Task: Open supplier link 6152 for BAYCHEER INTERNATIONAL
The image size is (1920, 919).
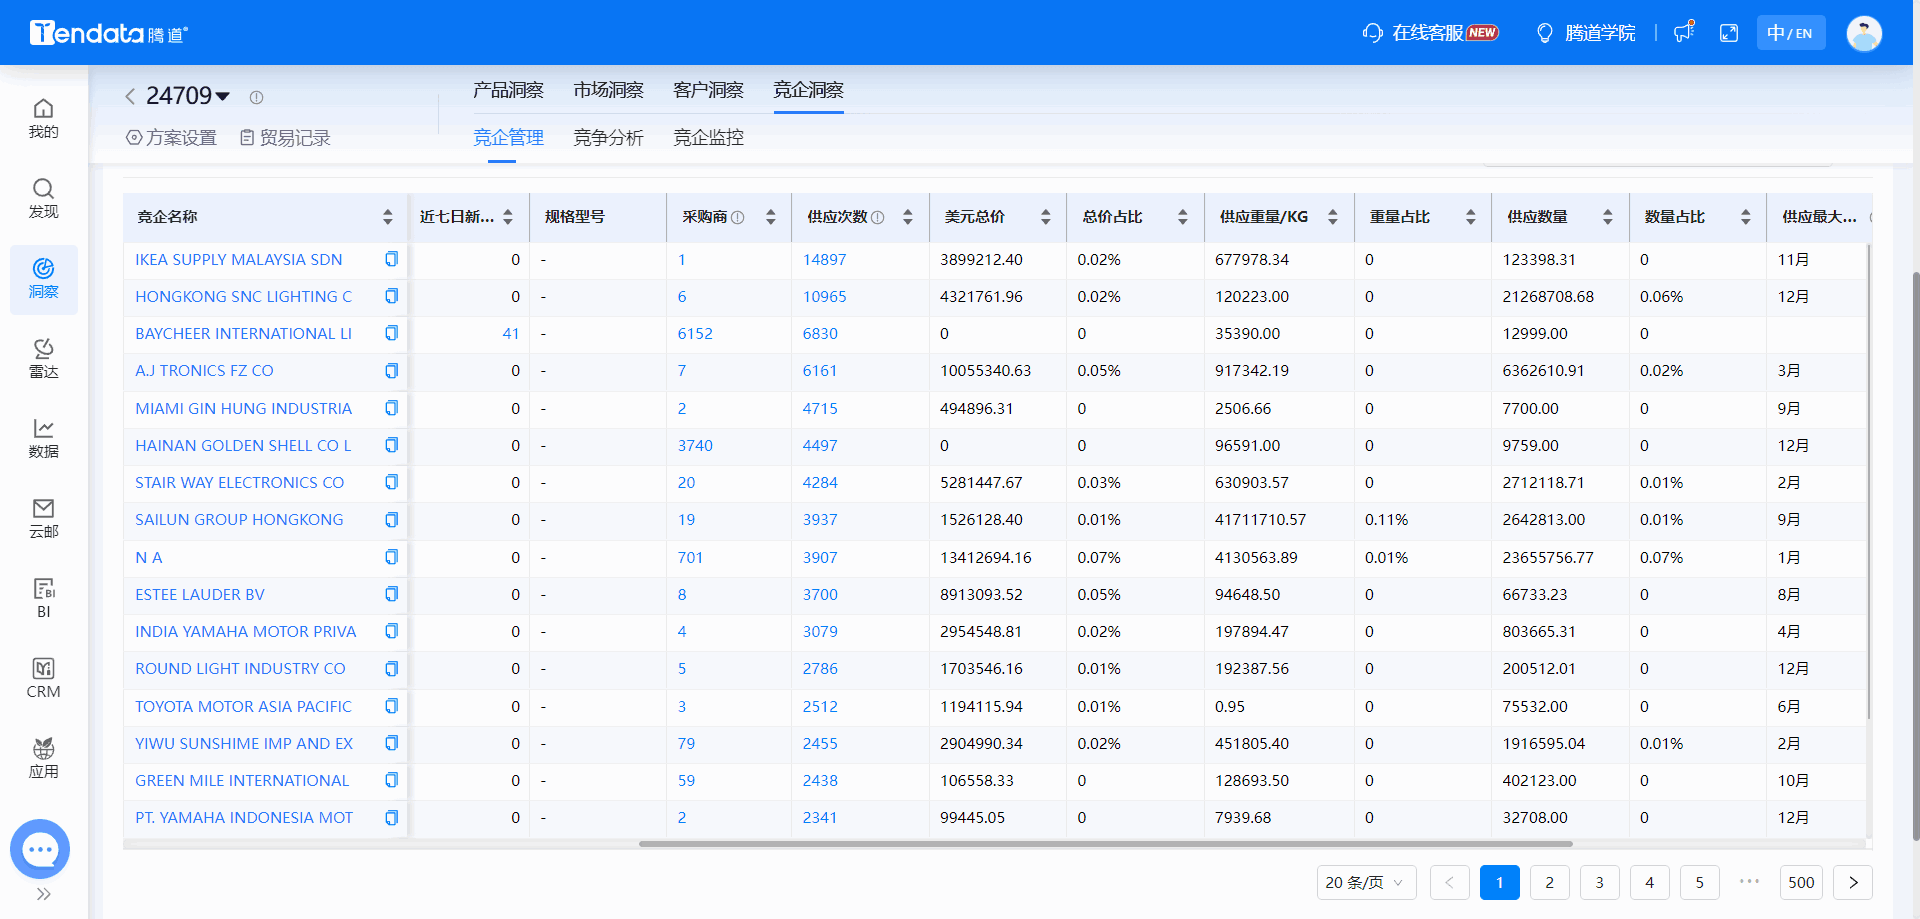Action: tap(694, 333)
